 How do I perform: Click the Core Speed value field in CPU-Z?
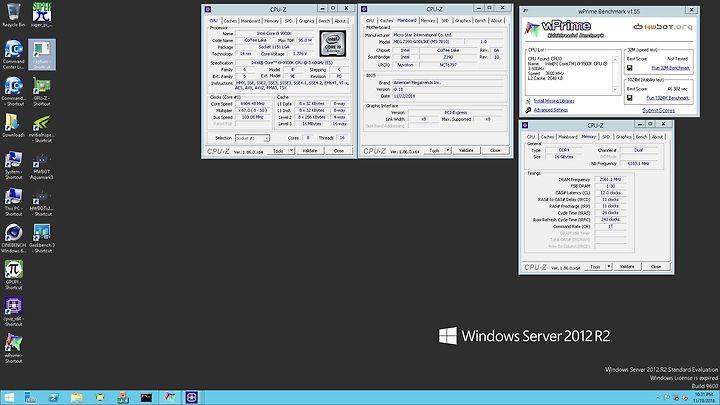[253, 104]
